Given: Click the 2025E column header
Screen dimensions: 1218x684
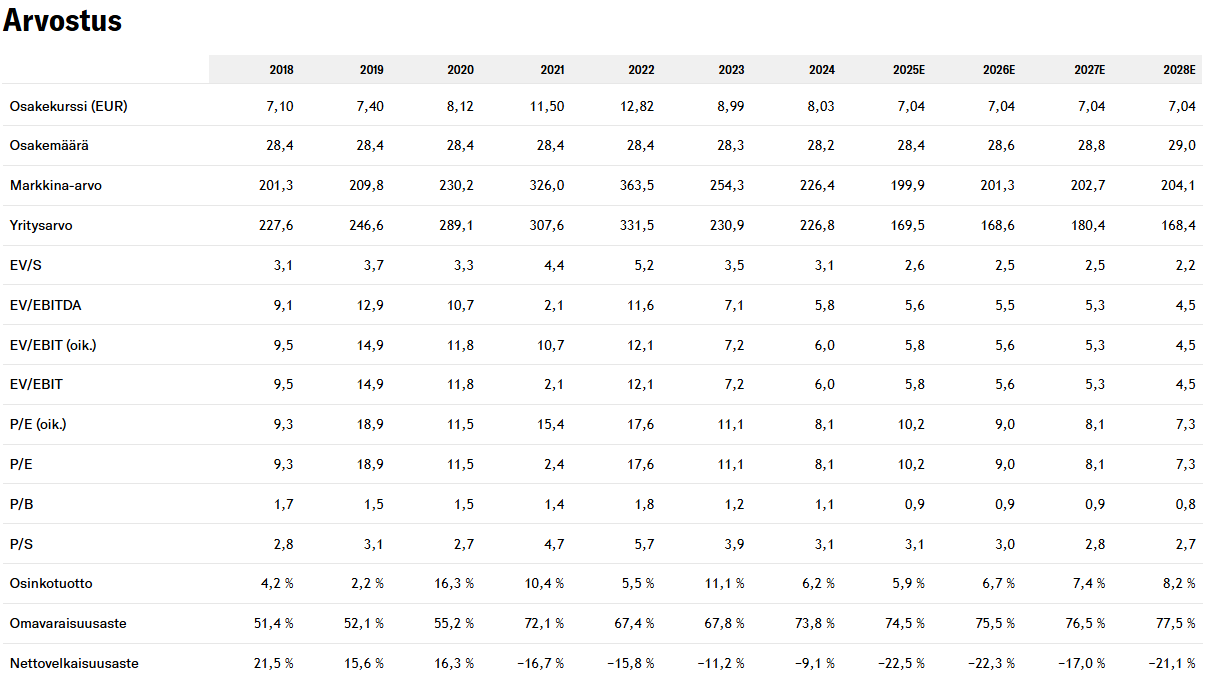Looking at the screenshot, I should point(908,70).
